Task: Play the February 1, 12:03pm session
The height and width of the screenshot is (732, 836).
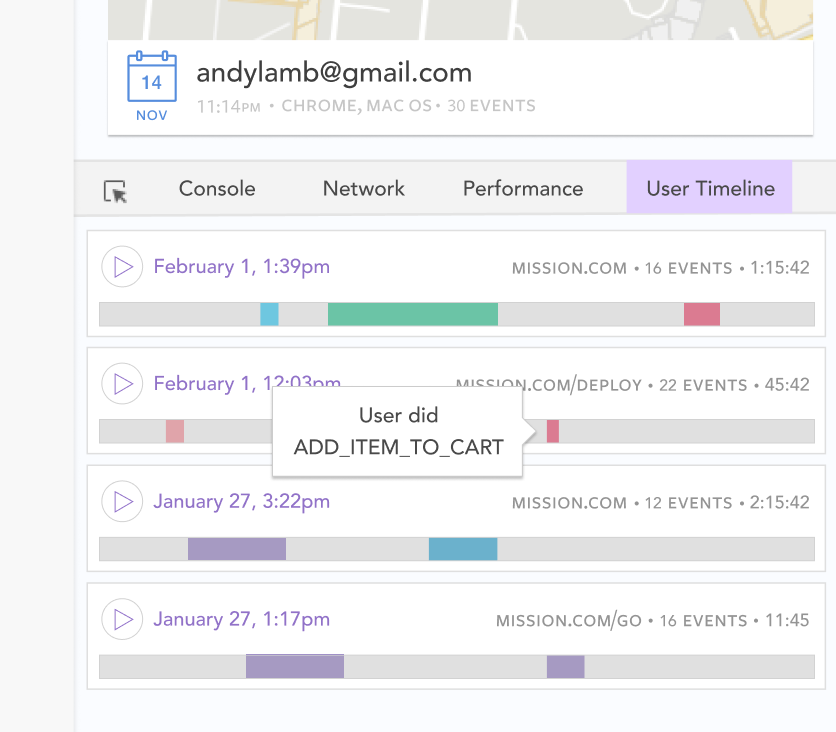Action: (x=122, y=383)
